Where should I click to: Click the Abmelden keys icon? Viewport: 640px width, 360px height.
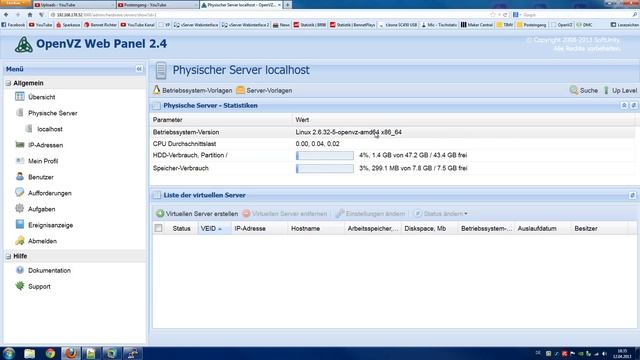coord(20,241)
